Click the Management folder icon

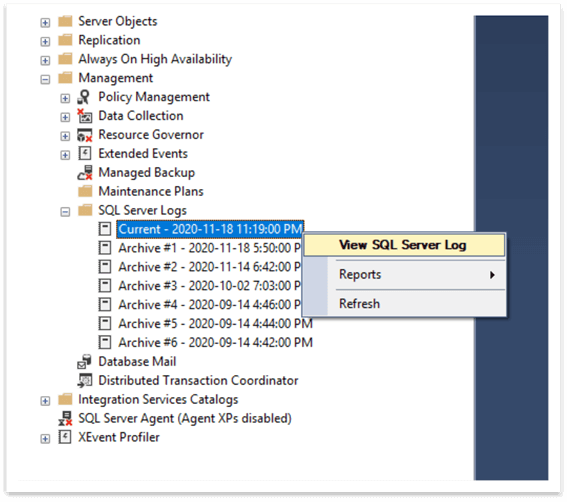point(65,78)
